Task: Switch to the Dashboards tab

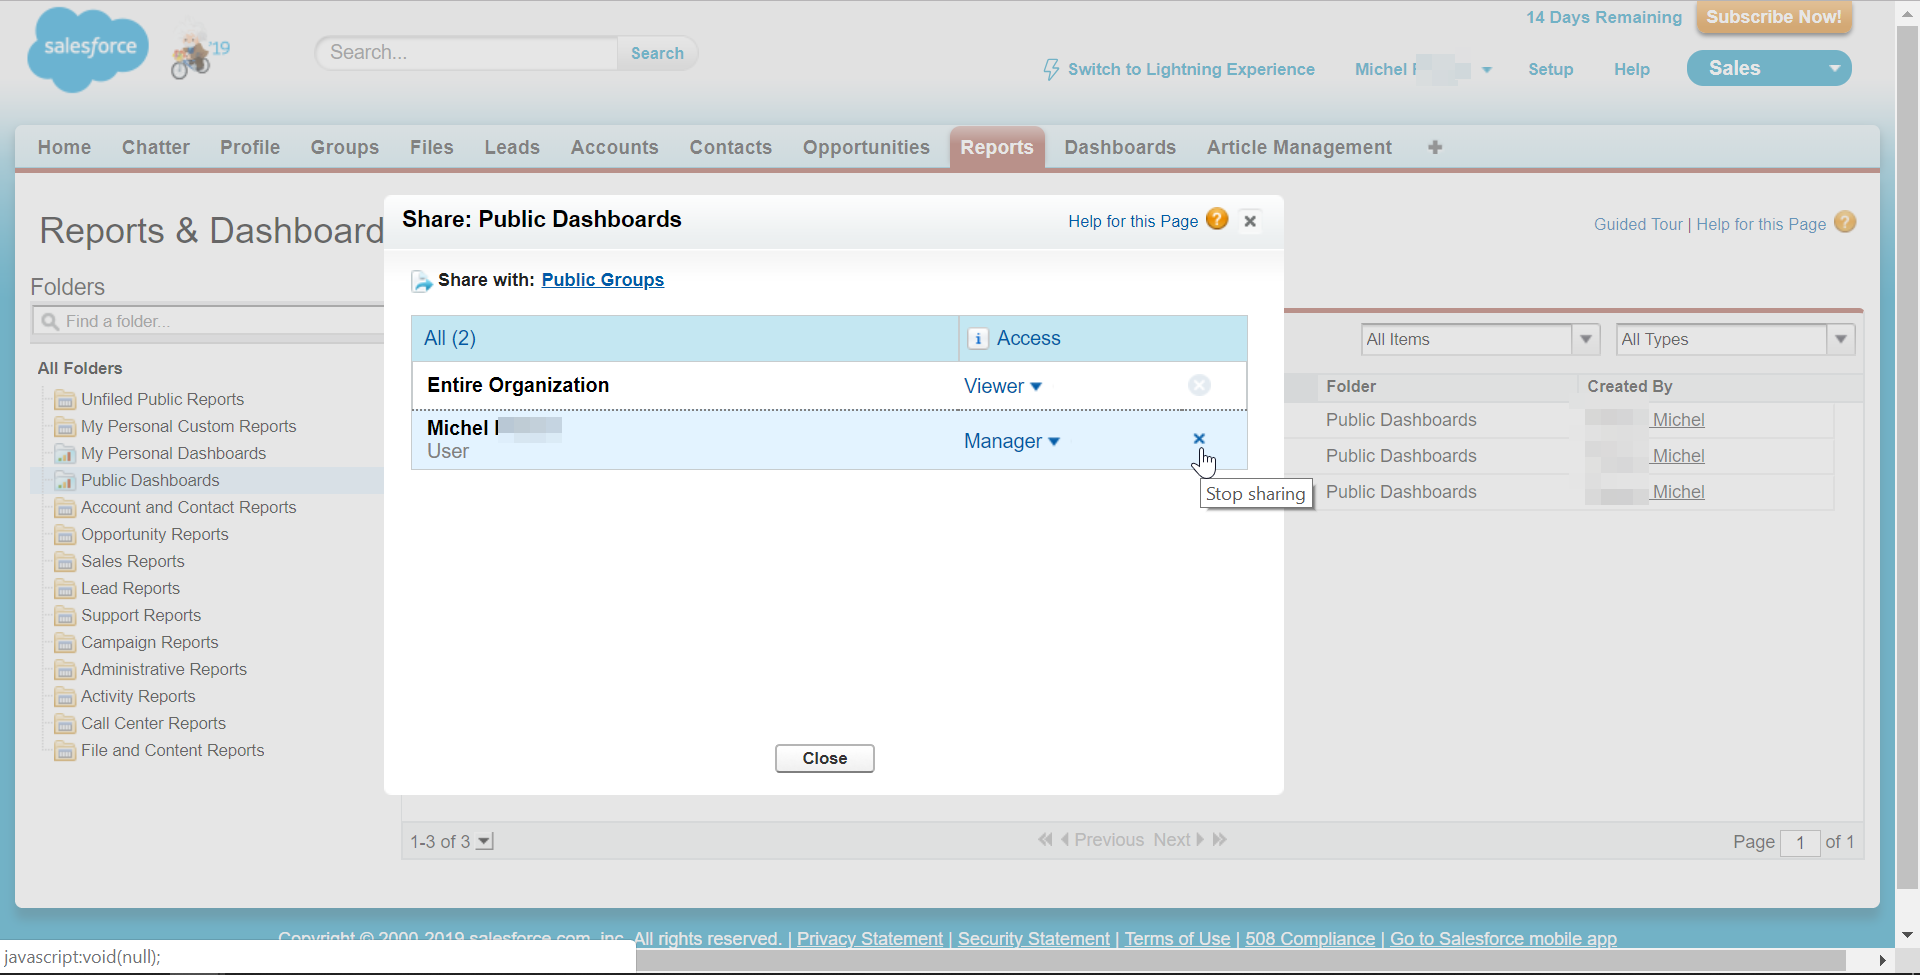Action: click(x=1120, y=148)
